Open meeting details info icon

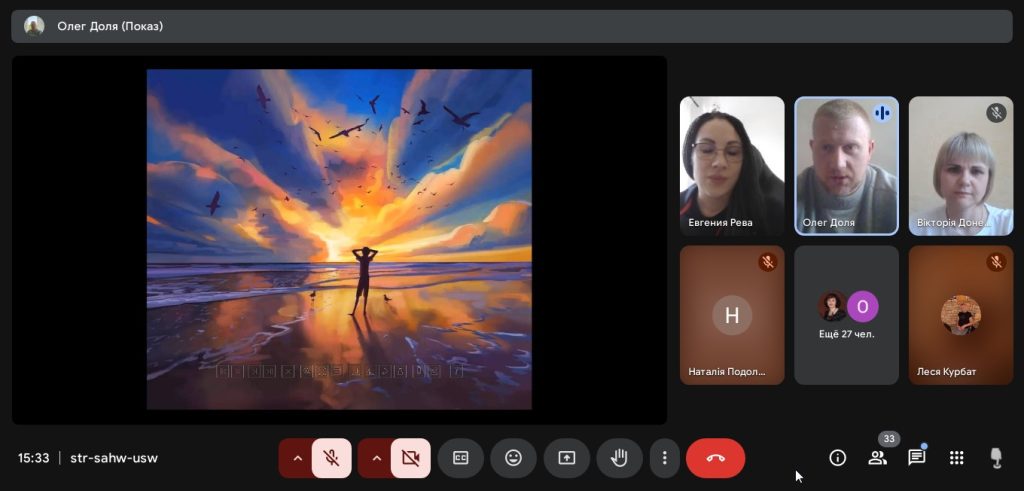click(x=837, y=458)
